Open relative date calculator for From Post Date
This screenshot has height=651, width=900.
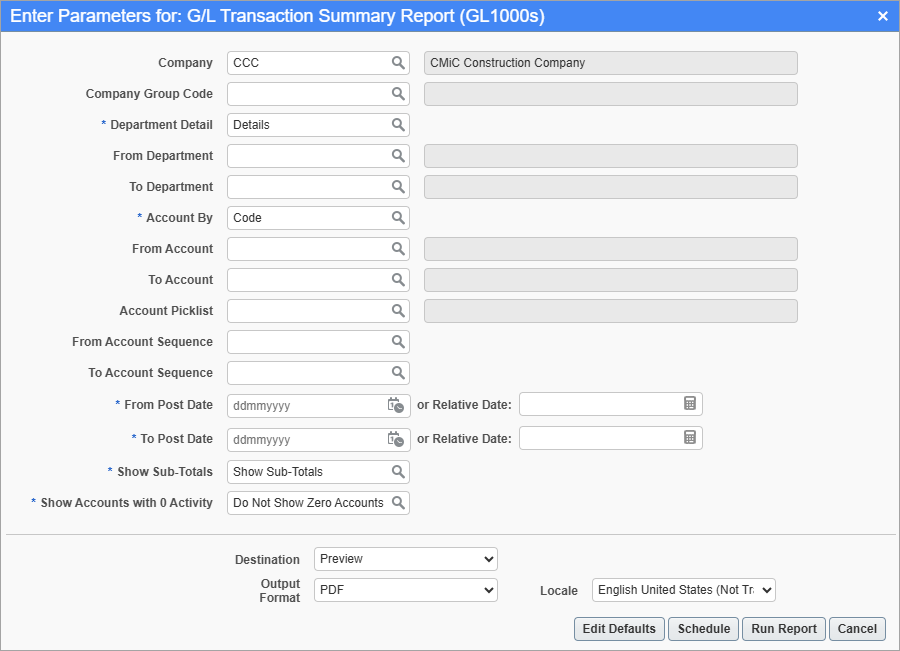(690, 404)
